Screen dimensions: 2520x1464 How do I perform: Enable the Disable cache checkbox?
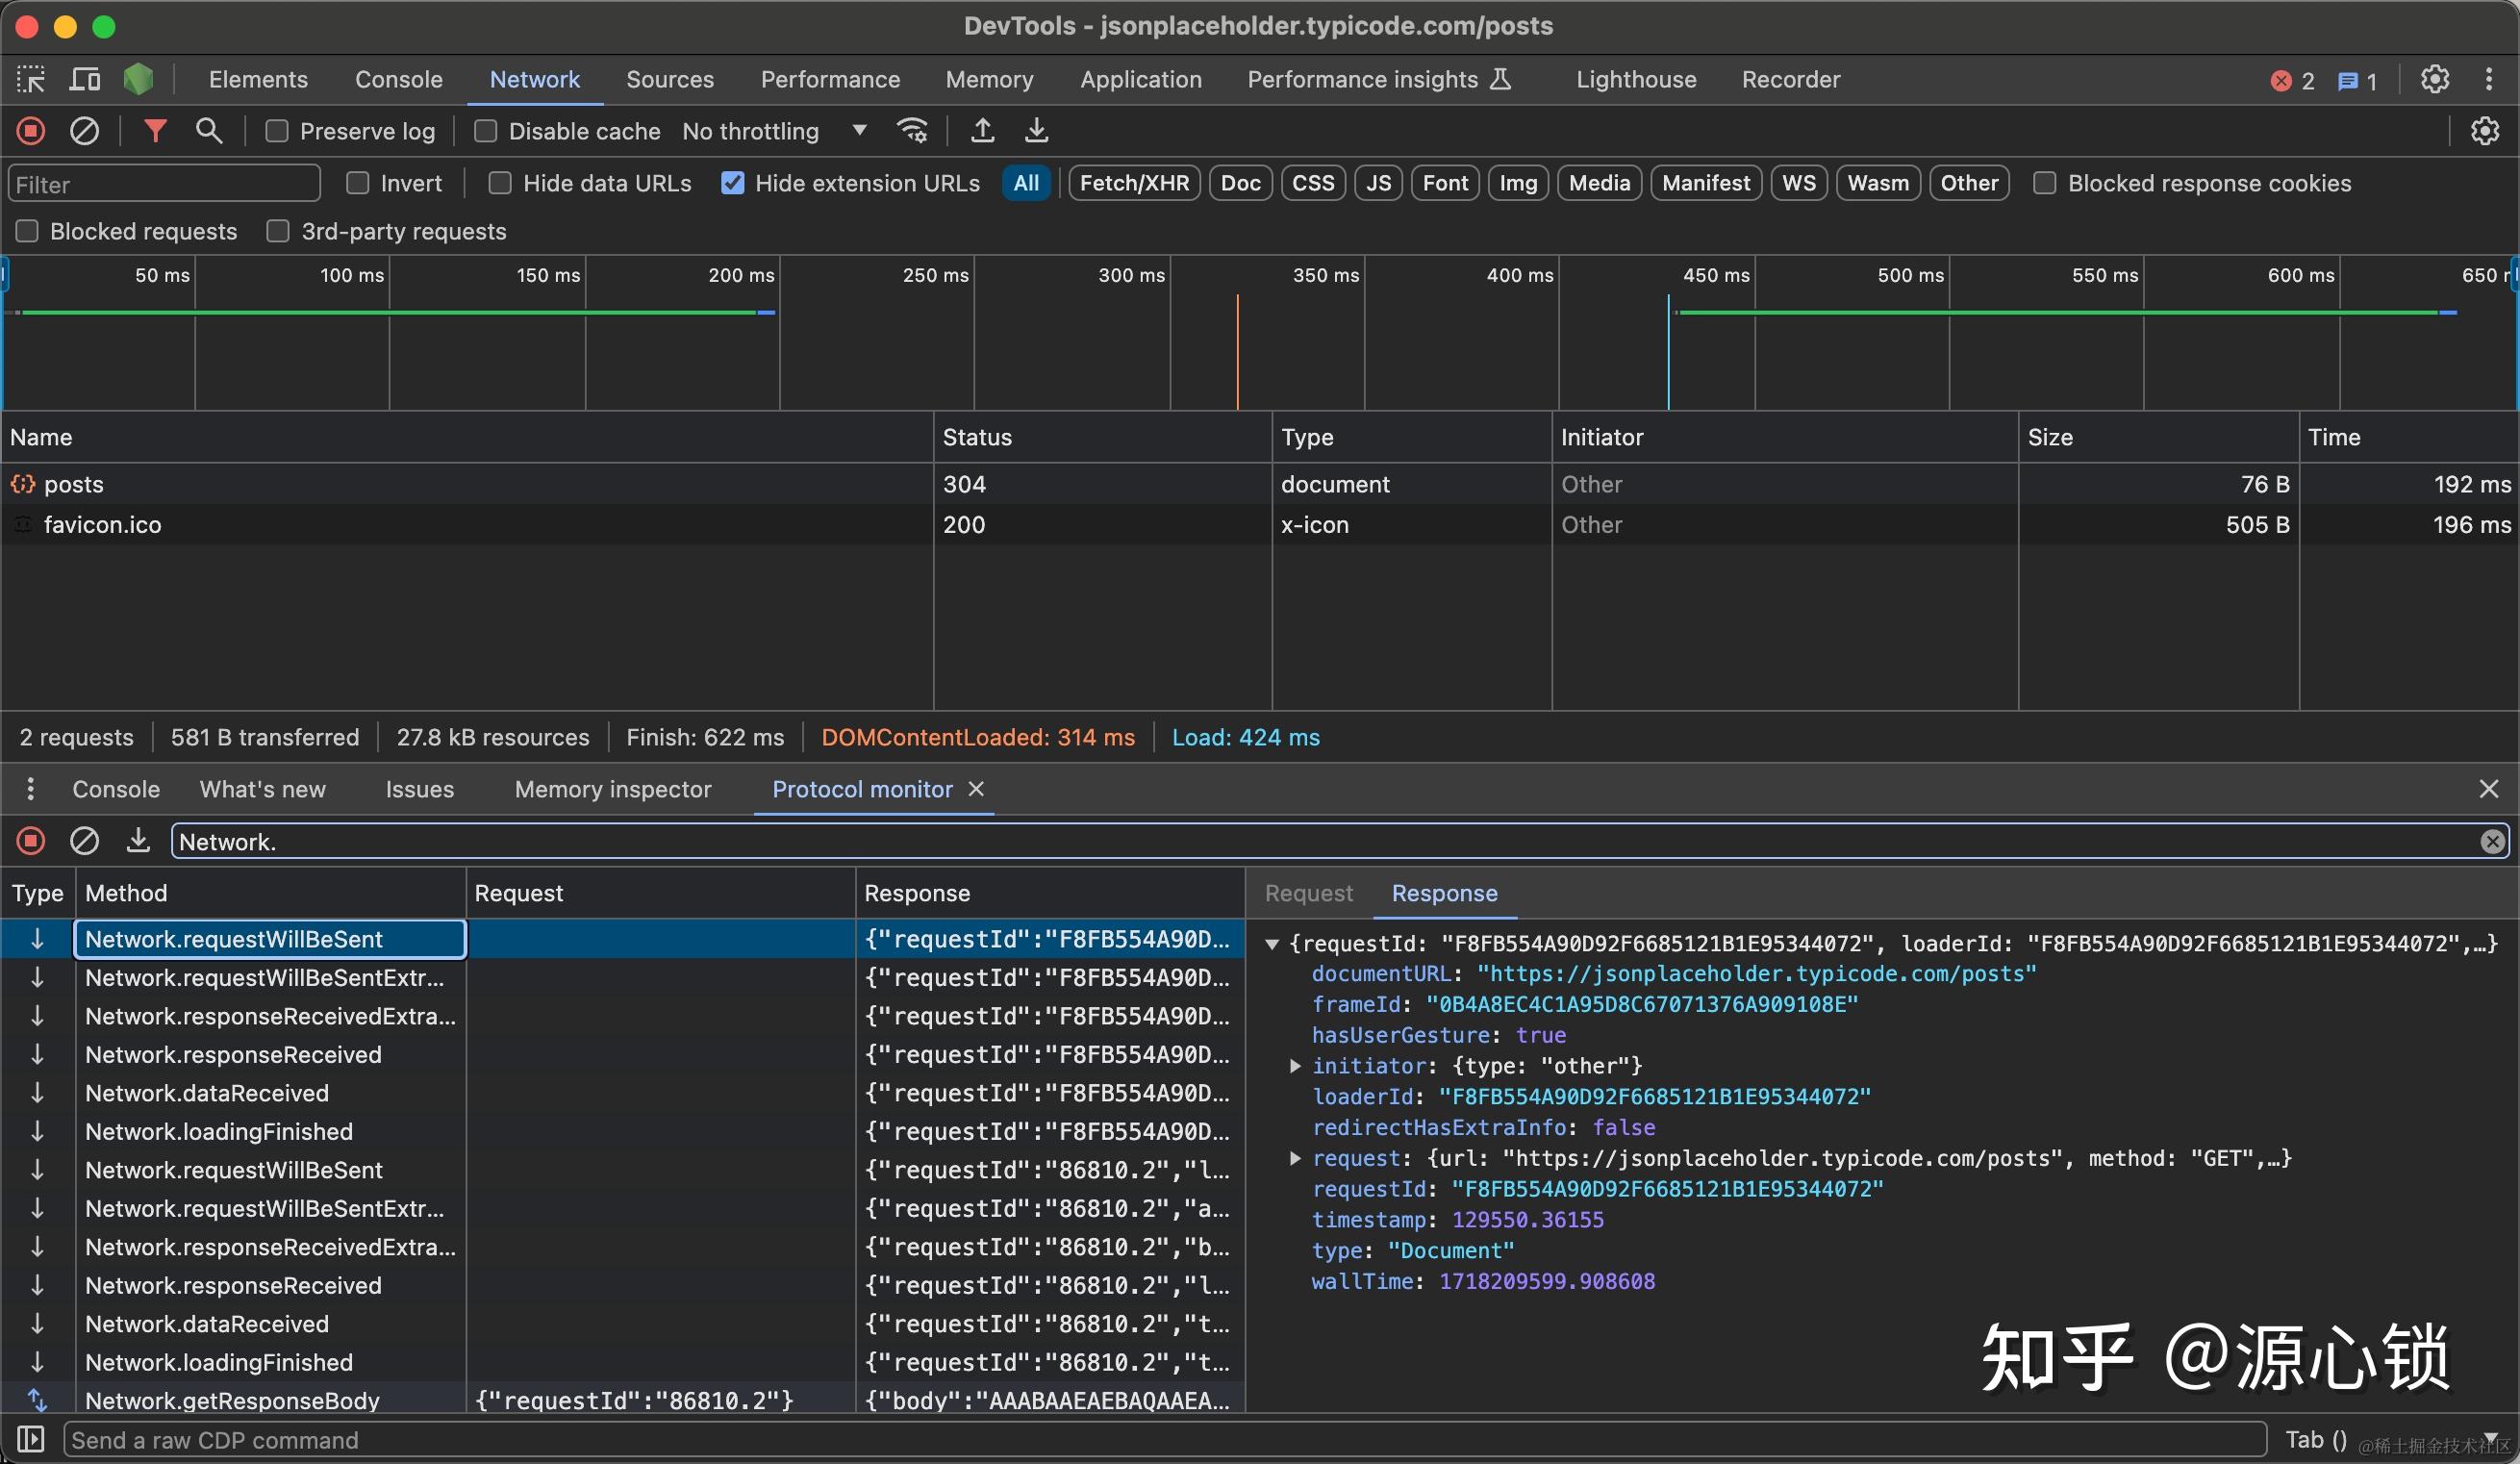(485, 131)
